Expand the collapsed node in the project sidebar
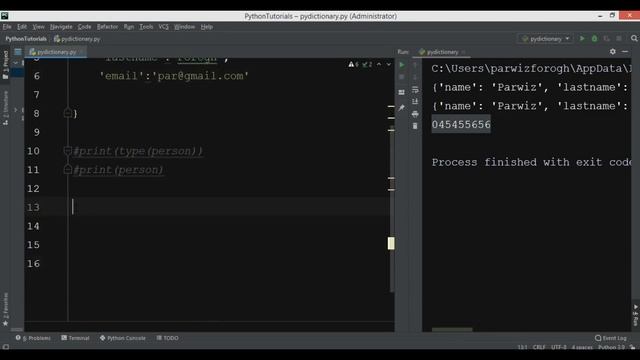Screen dimensions: 640x360 click(x=16, y=110)
